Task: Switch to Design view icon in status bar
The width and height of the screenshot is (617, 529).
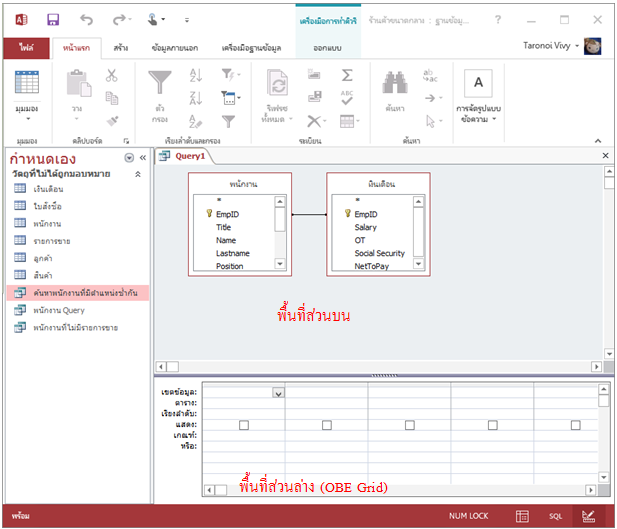Action: tap(588, 516)
